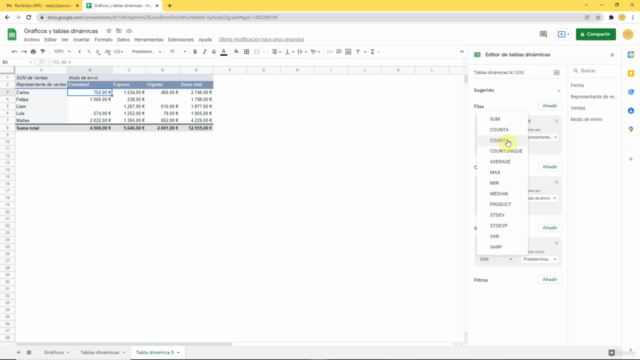Image resolution: width=640 pixels, height=360 pixels.
Task: Select the Ventas field in list
Action: click(578, 108)
